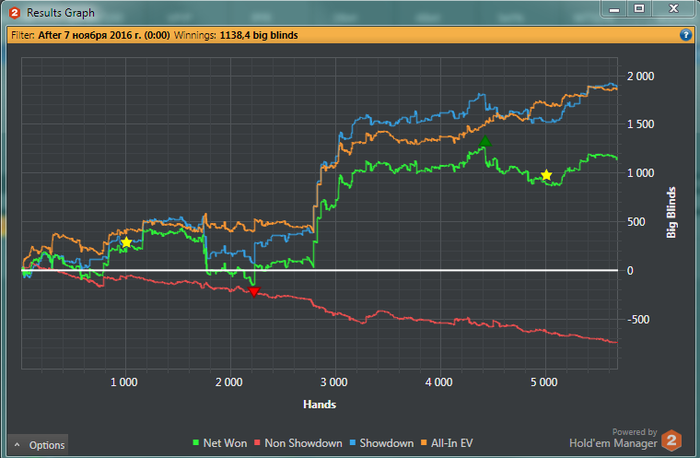Click the 3 000 label on hands axis
700x458 pixels.
click(x=334, y=382)
